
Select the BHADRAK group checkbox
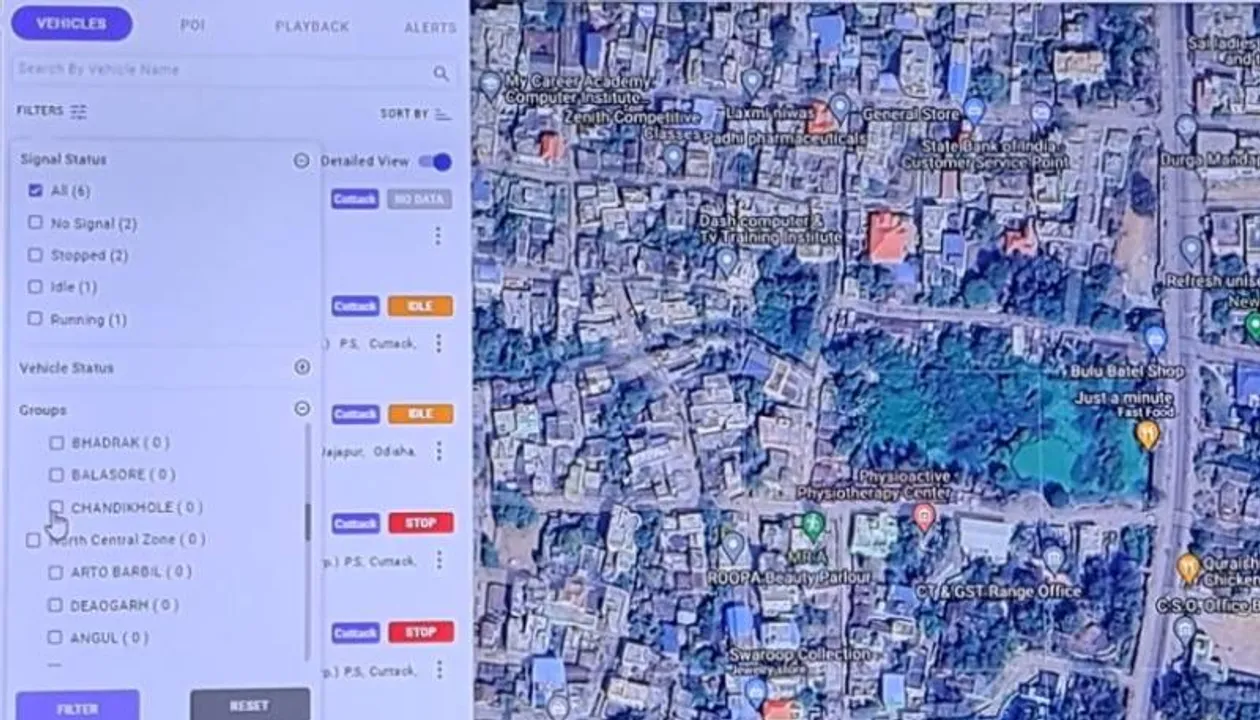tap(57, 442)
